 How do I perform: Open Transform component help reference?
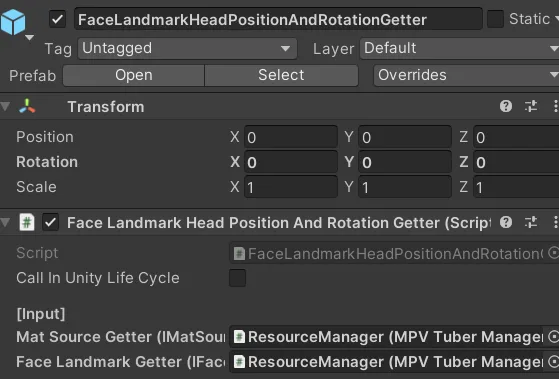(x=506, y=106)
